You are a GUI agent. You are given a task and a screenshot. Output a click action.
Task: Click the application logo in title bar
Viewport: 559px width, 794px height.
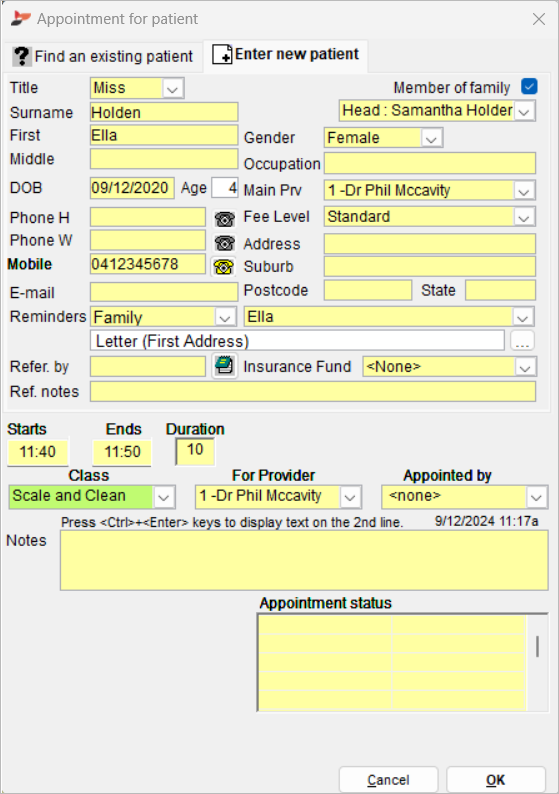point(21,19)
